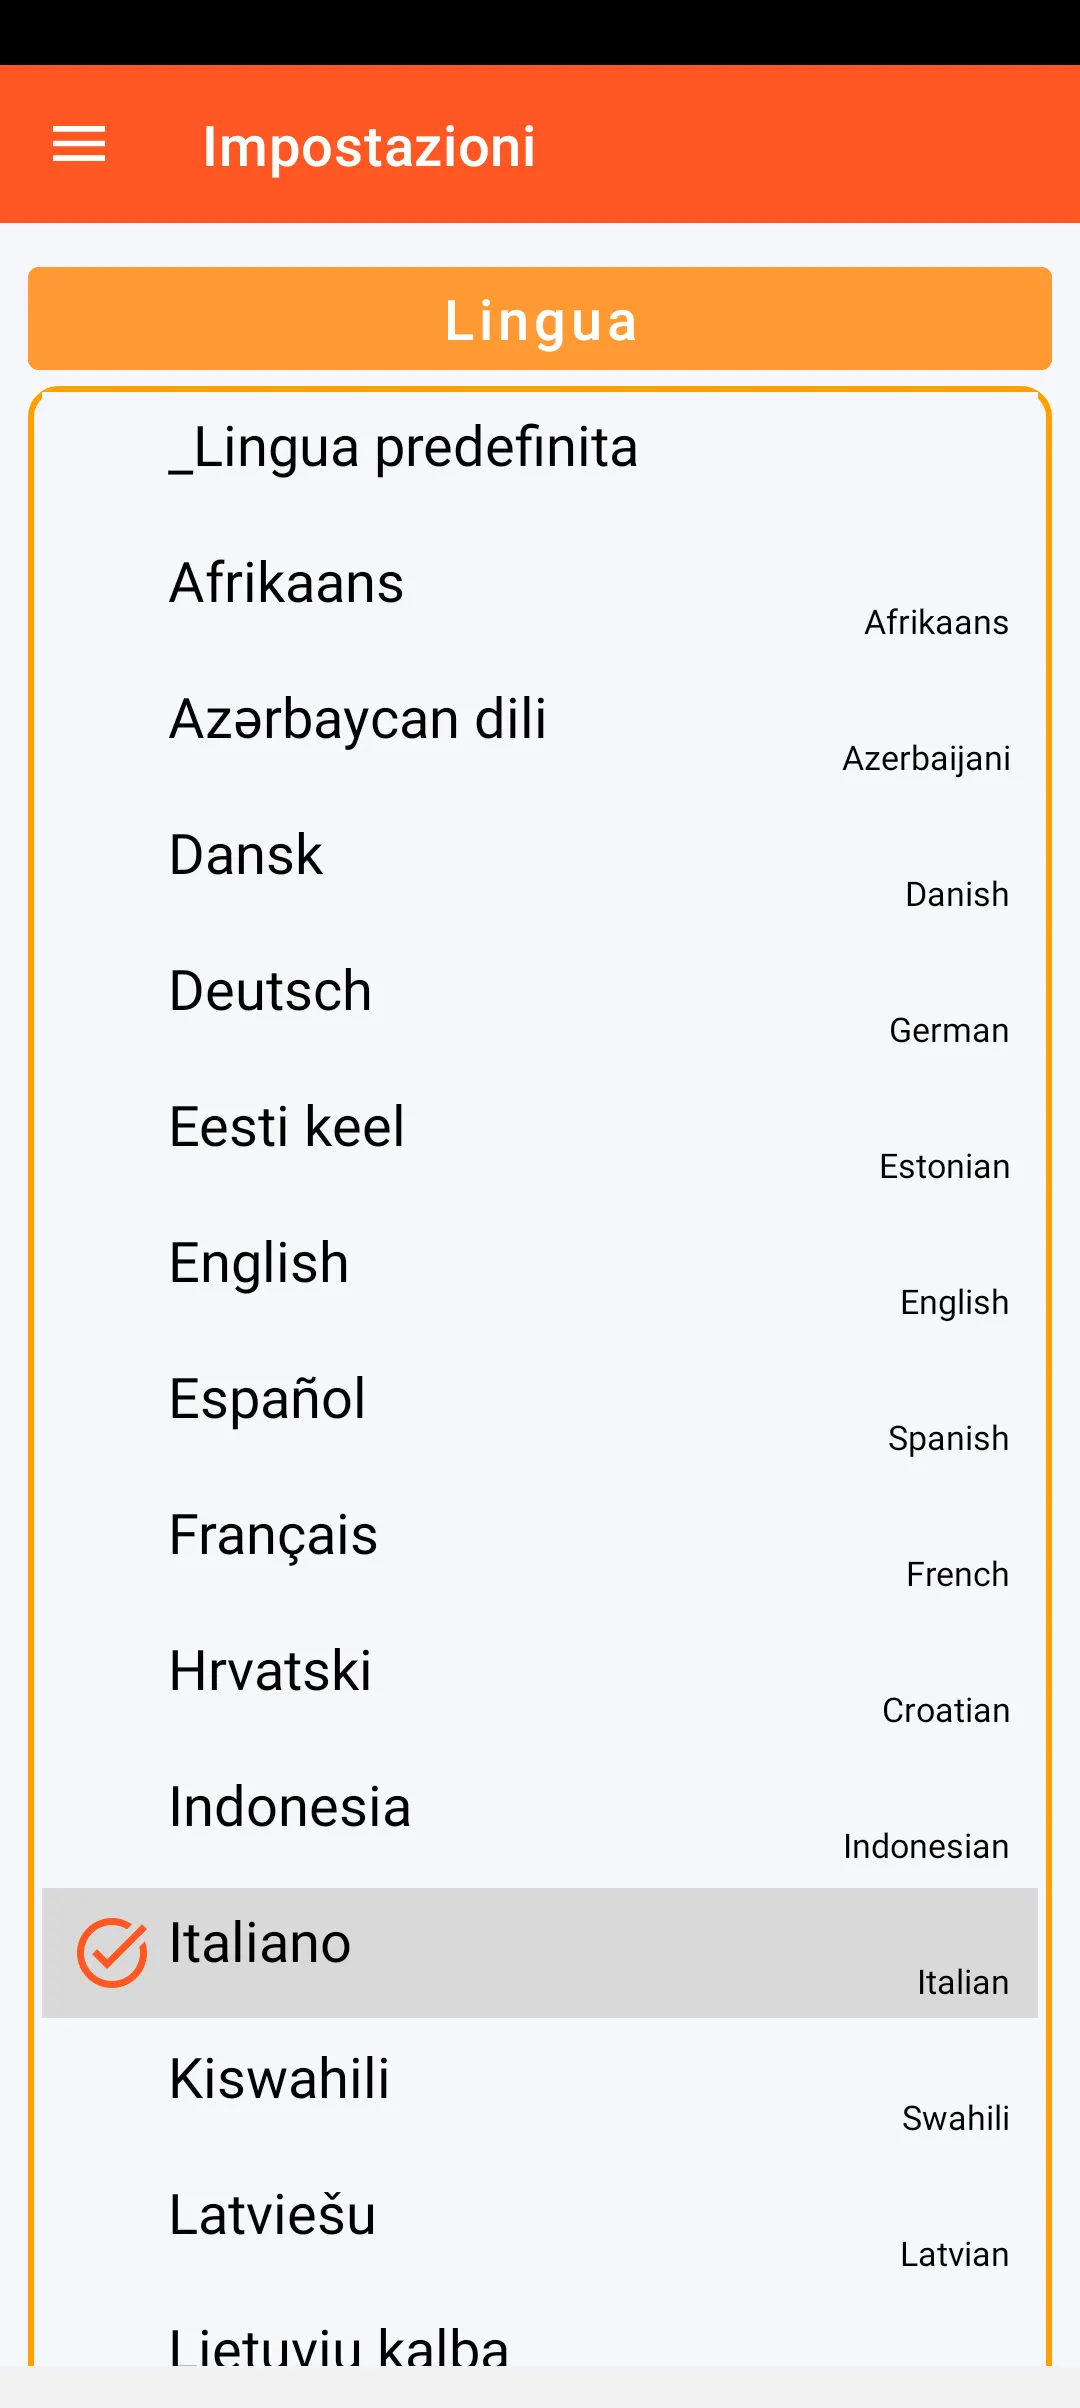Image resolution: width=1080 pixels, height=2408 pixels.
Task: Collapse the Lingua section header
Action: pos(540,319)
